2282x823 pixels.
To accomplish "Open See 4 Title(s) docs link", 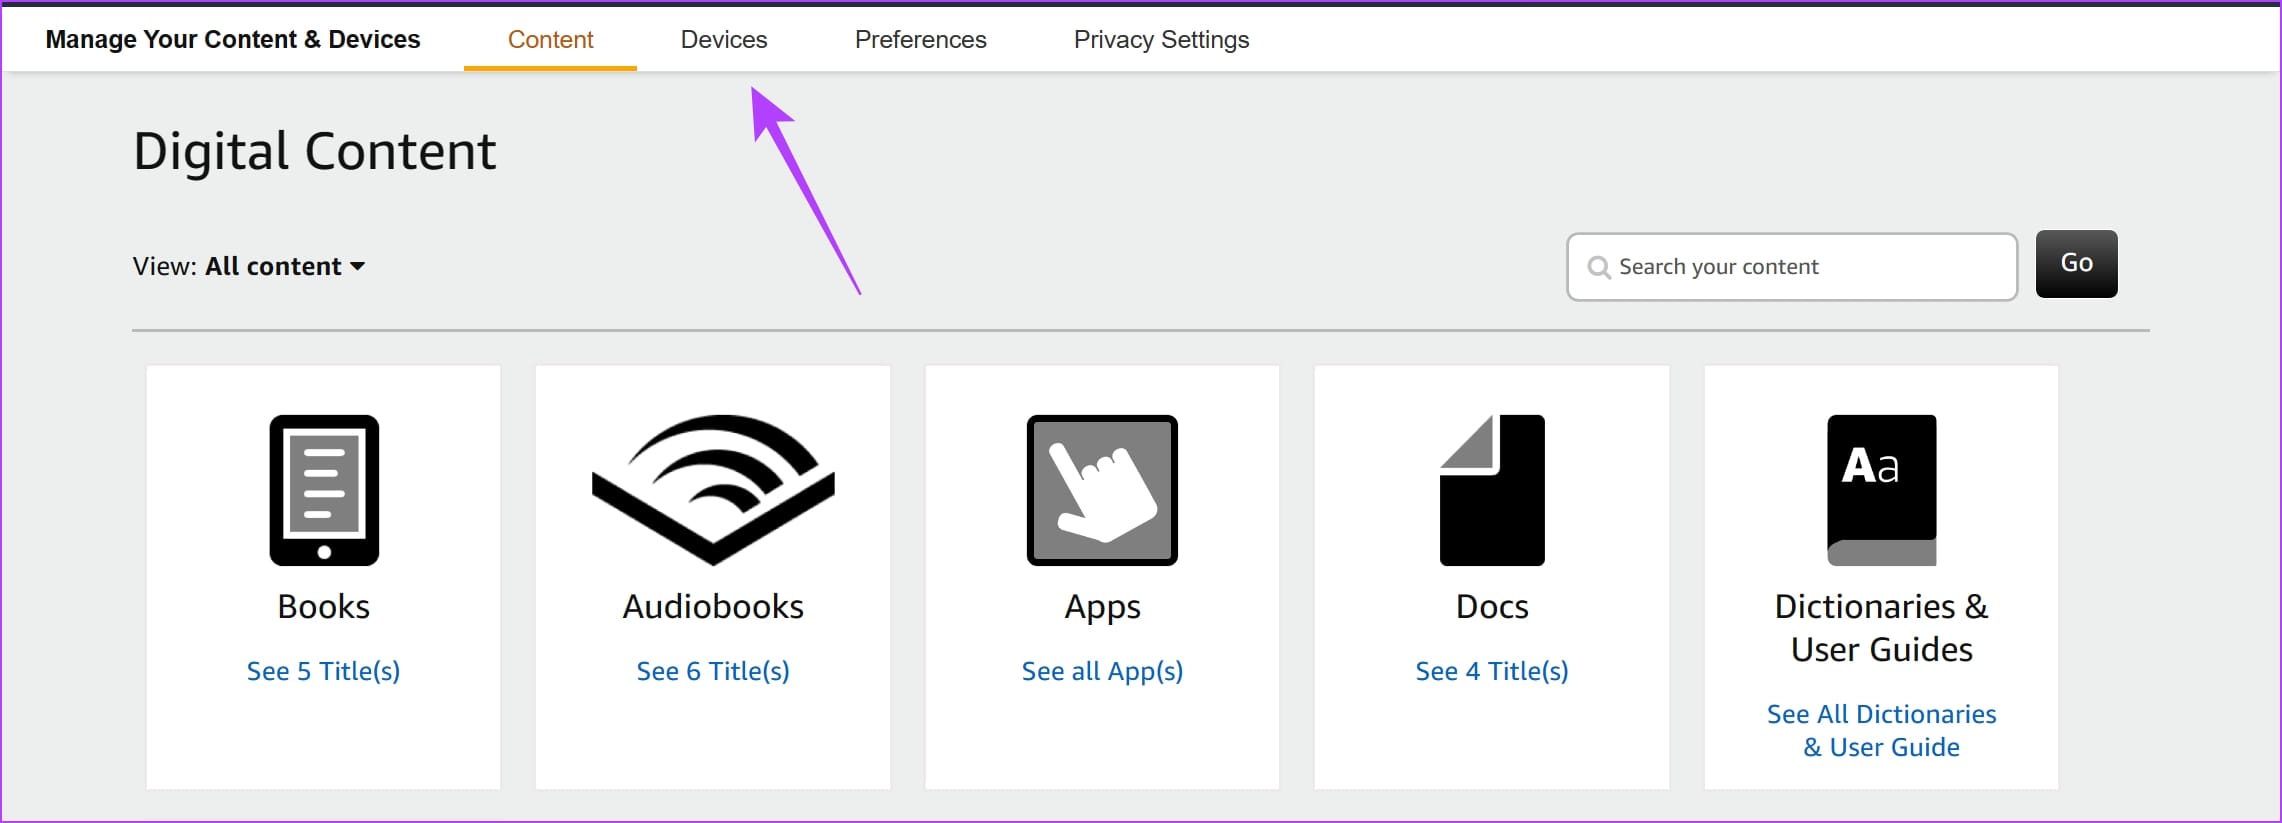I will [1492, 671].
